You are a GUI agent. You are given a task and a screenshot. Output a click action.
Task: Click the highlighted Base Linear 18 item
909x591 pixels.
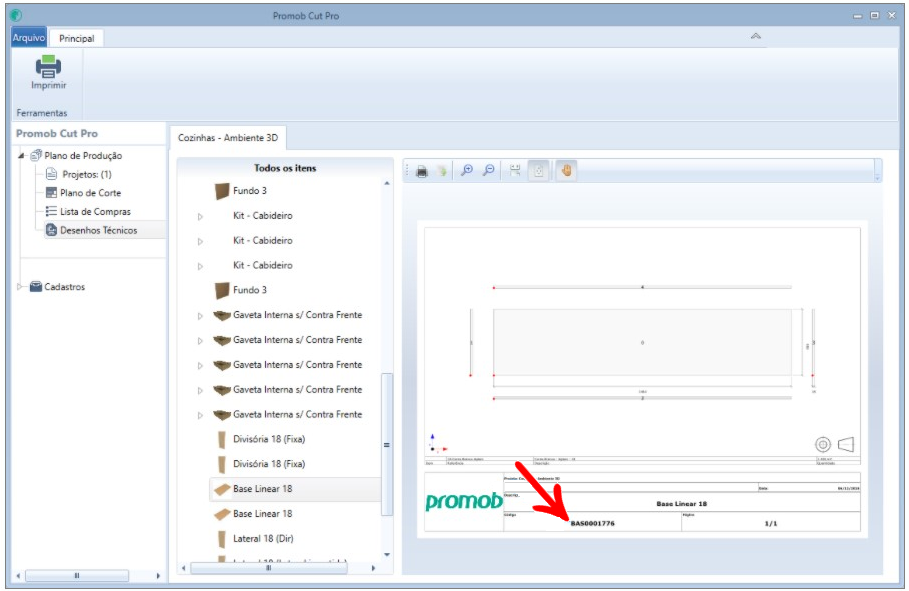point(295,489)
